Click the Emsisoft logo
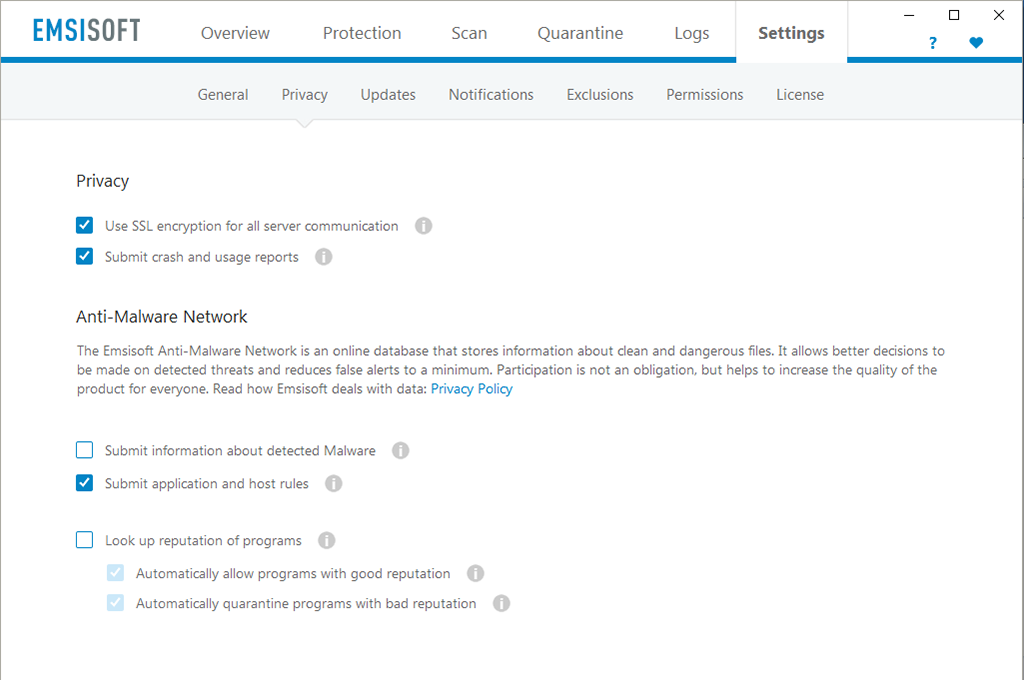 [x=86, y=31]
